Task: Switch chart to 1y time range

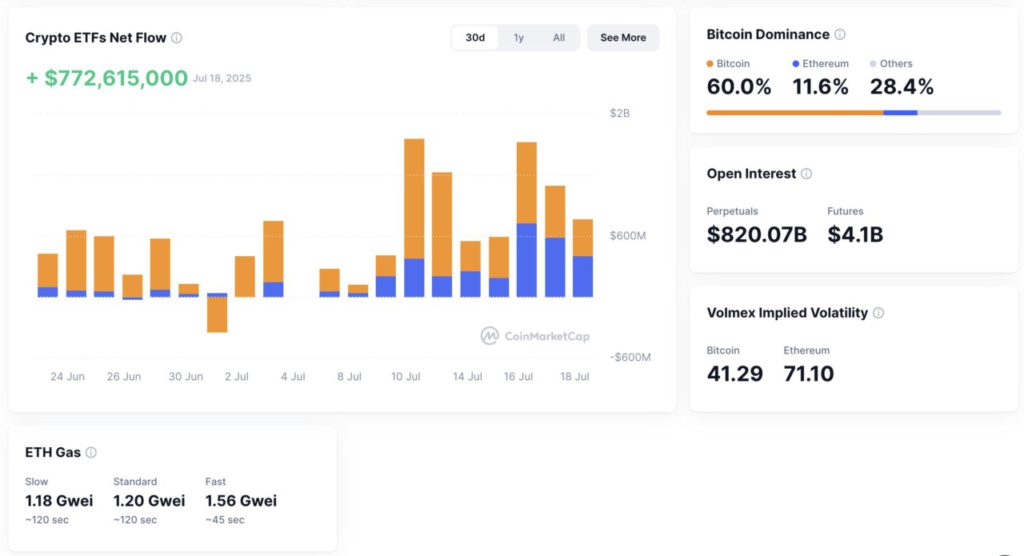Action: [518, 38]
